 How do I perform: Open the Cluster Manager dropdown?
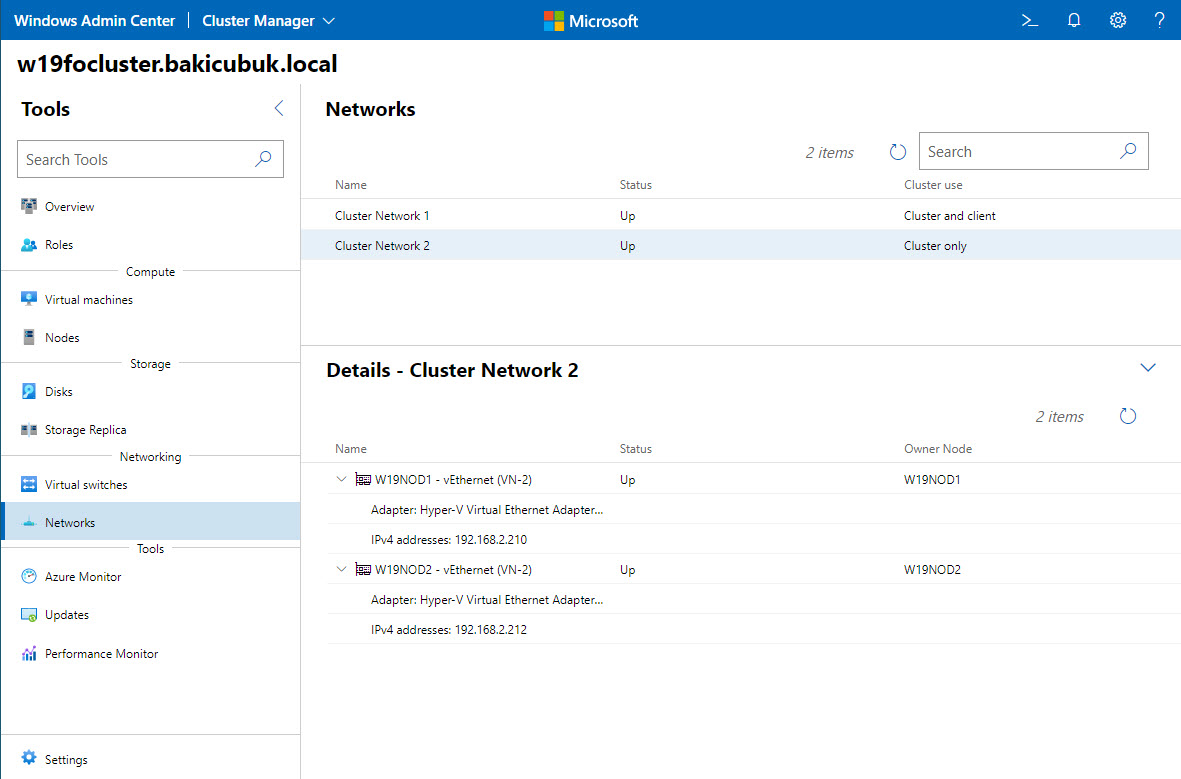pyautogui.click(x=268, y=20)
